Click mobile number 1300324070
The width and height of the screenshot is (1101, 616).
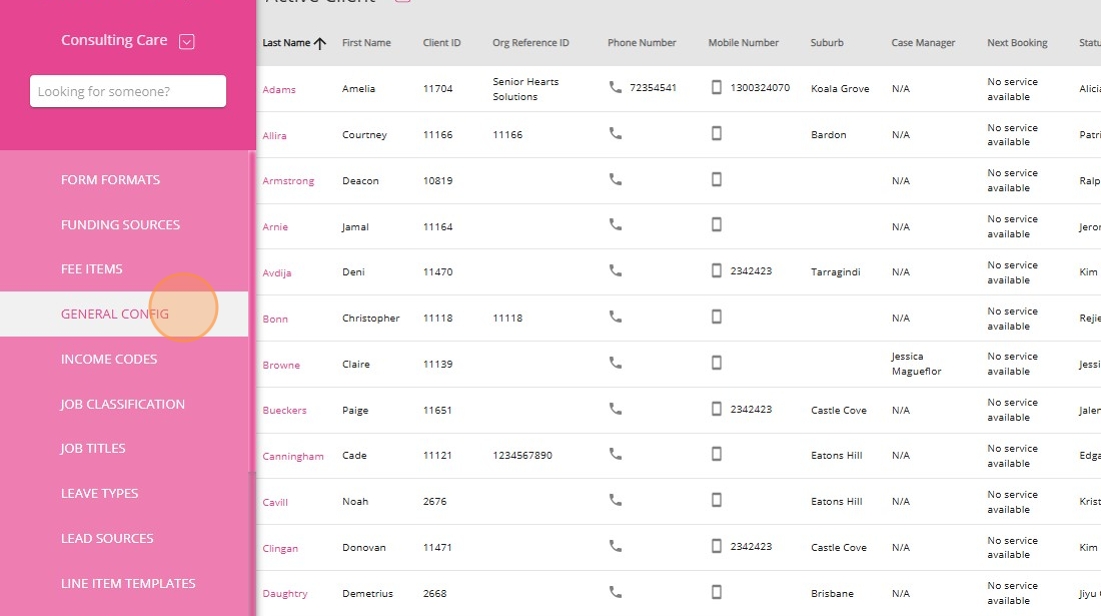pyautogui.click(x=760, y=88)
